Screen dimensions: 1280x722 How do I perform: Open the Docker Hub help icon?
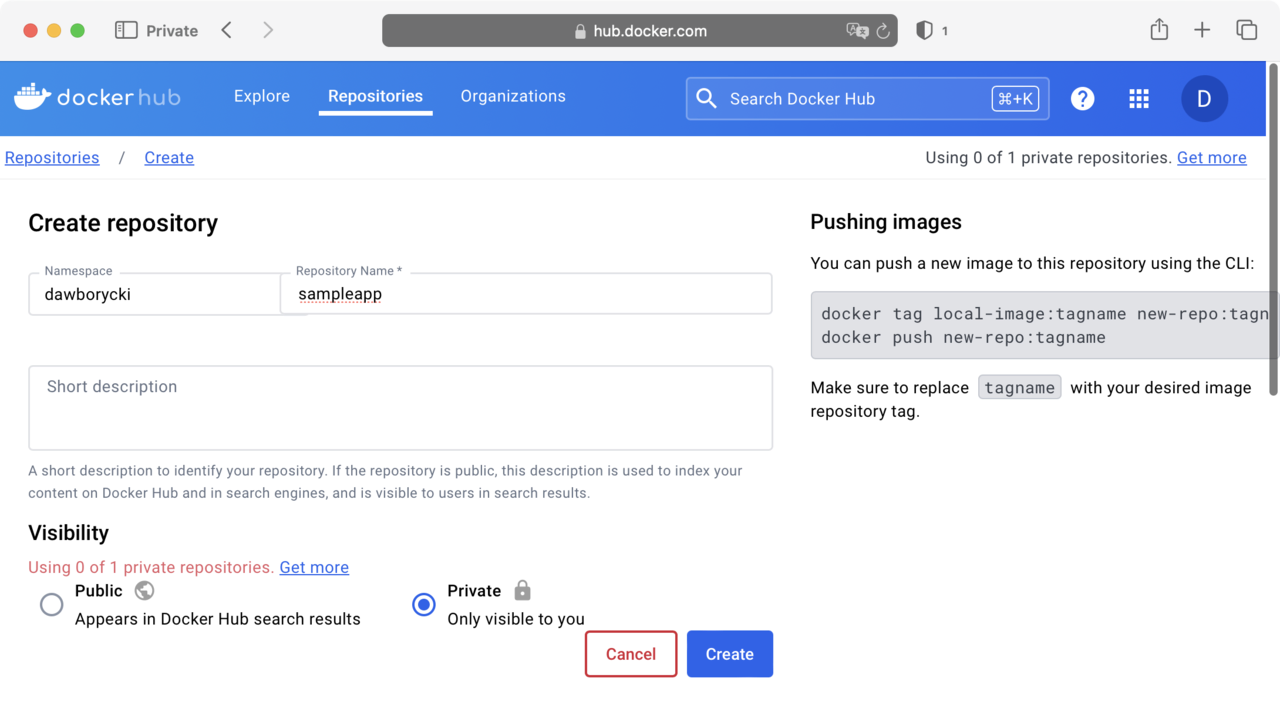click(x=1082, y=98)
